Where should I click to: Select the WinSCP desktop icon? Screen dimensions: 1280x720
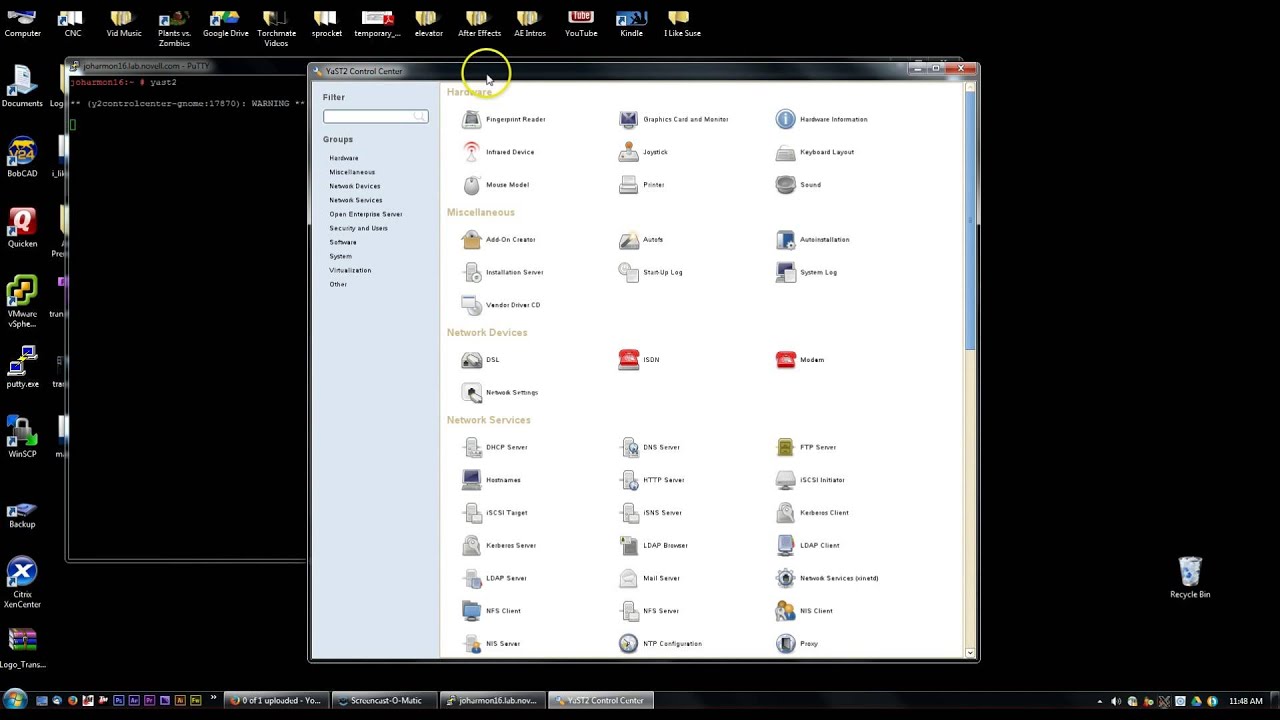coord(22,437)
